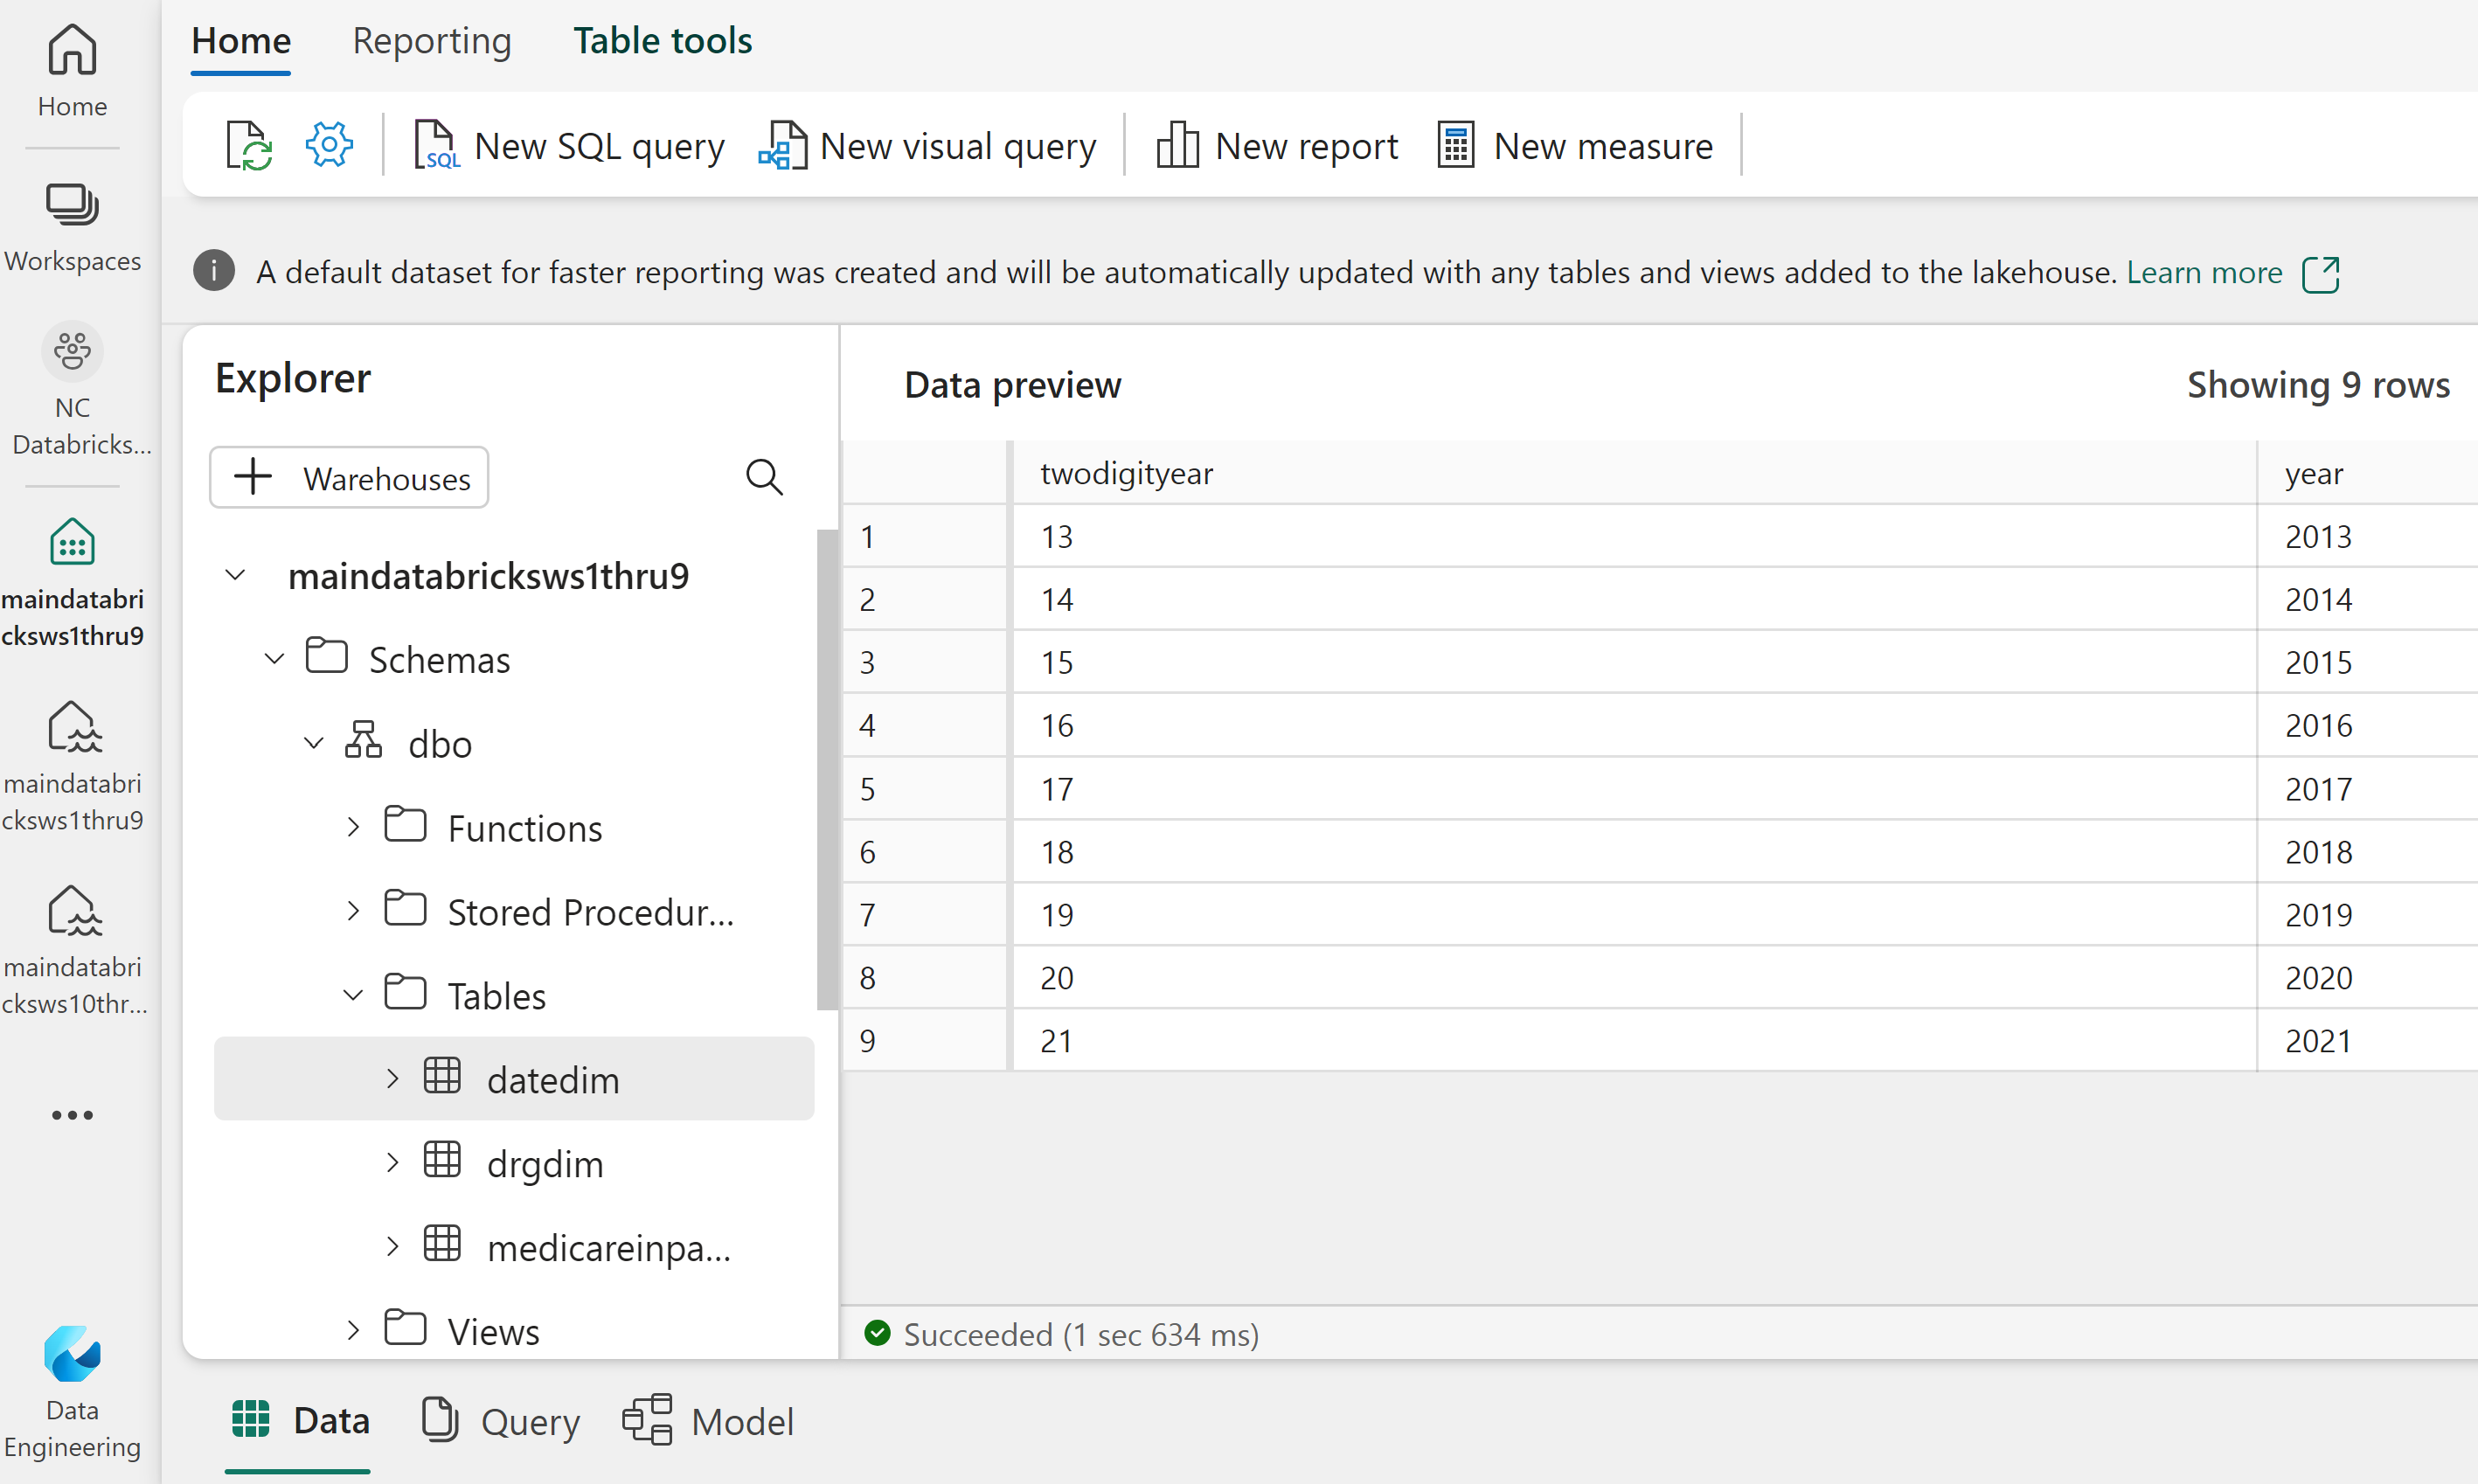Search the Explorer with magnifier icon
2478x1484 pixels.
point(764,478)
